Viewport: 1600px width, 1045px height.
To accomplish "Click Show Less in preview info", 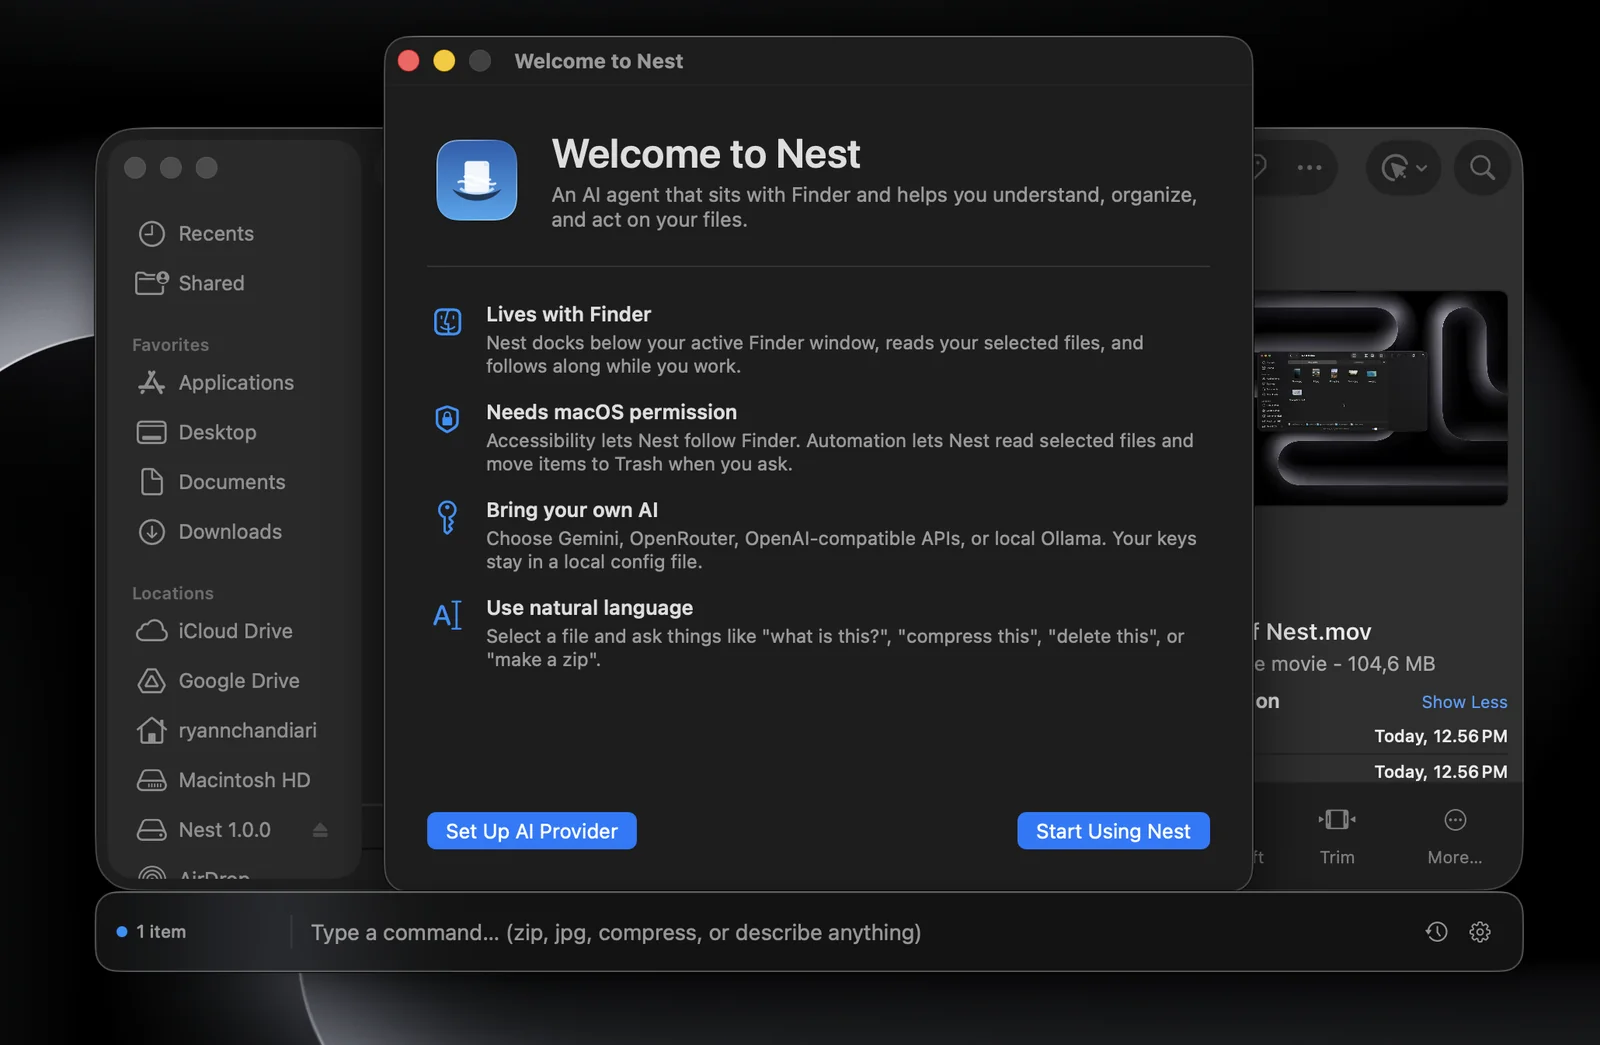I will pyautogui.click(x=1464, y=702).
